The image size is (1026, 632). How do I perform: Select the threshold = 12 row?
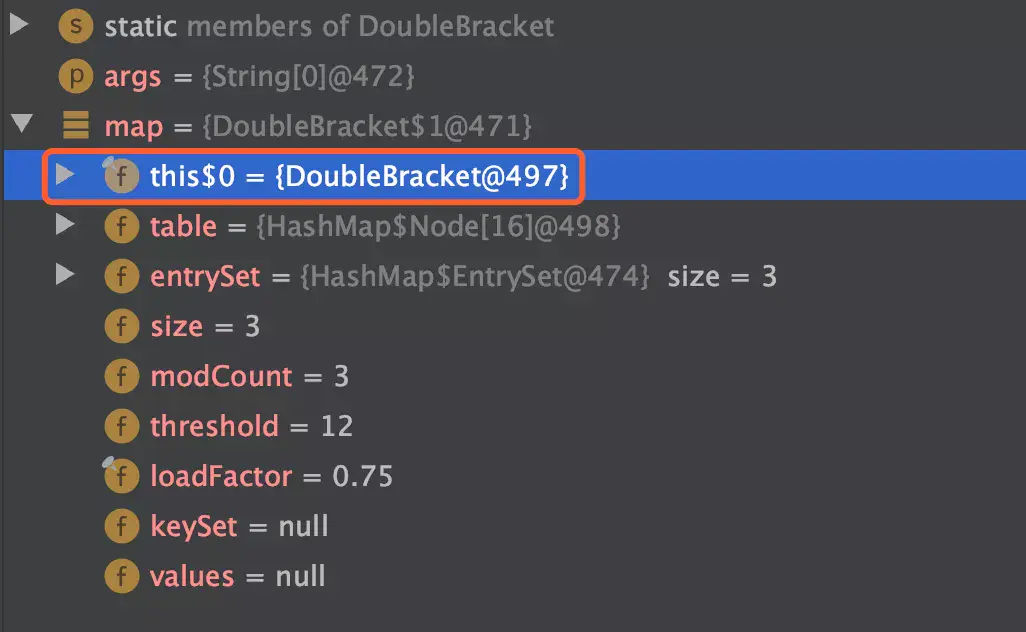(250, 427)
